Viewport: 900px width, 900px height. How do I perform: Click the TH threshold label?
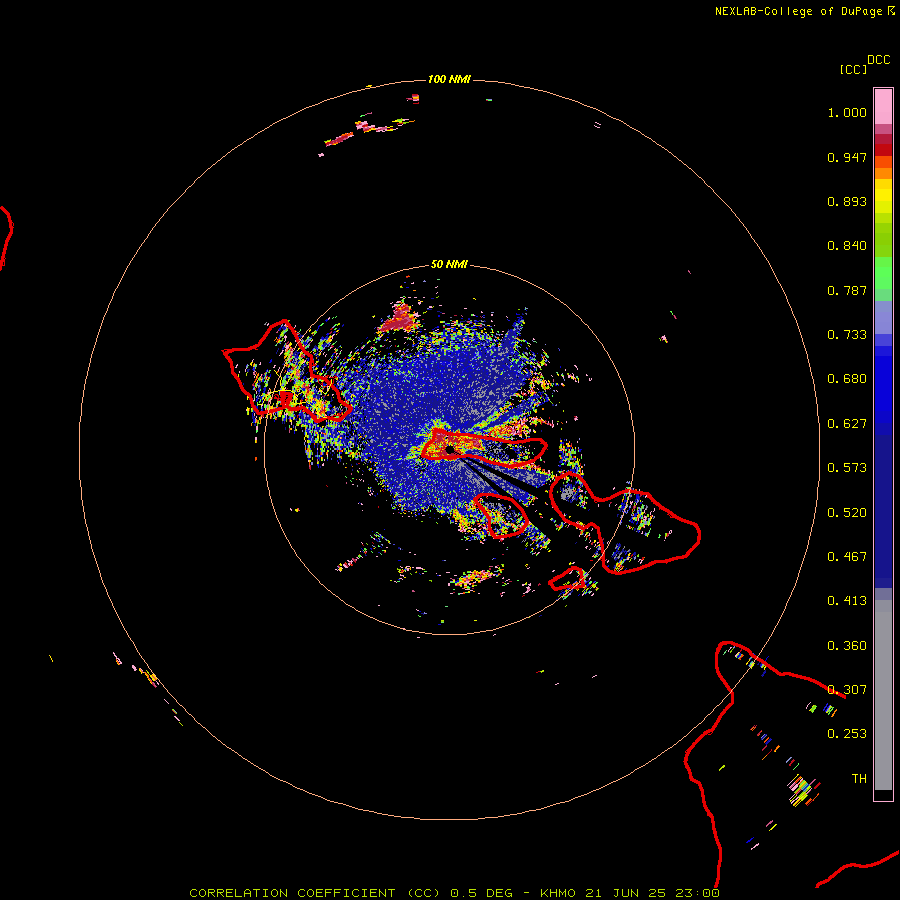(x=859, y=779)
